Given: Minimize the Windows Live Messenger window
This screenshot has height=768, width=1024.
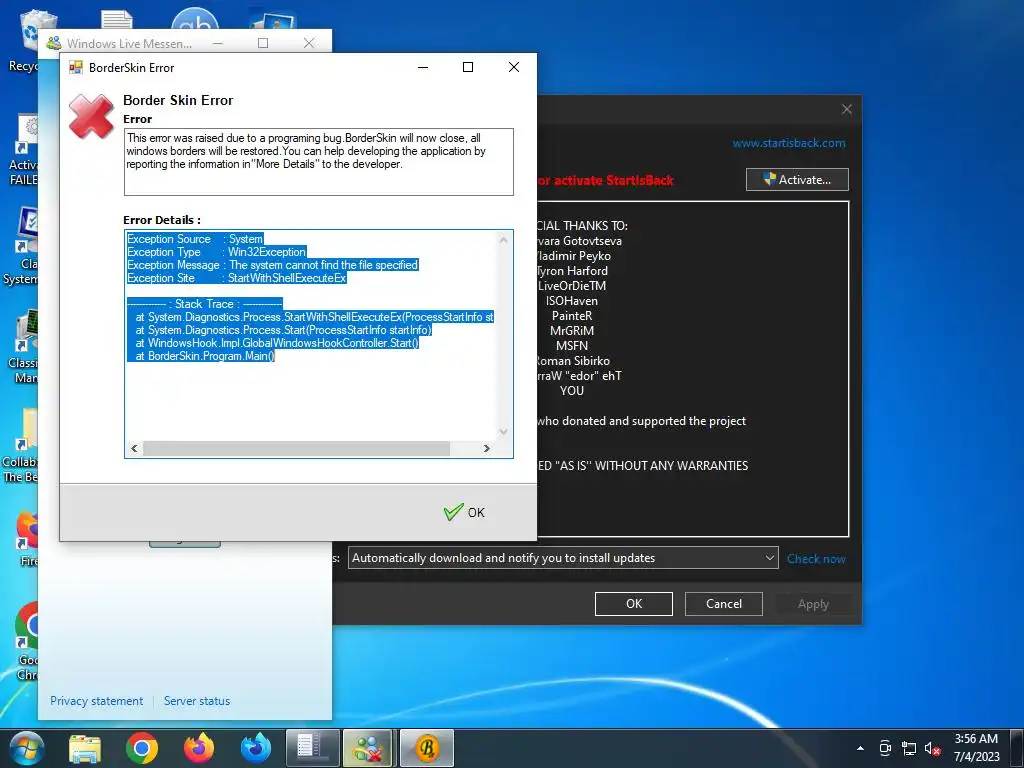Looking at the screenshot, I should (x=217, y=43).
